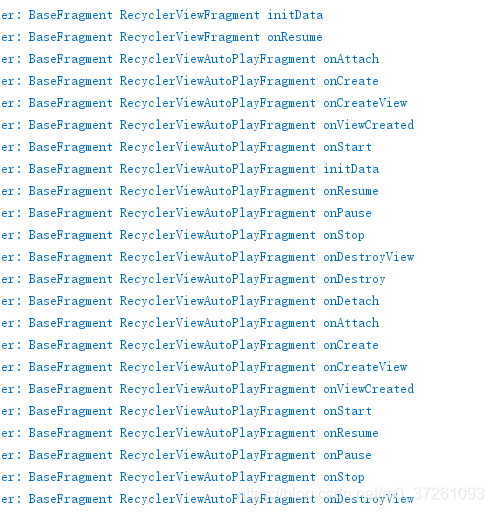Image resolution: width=494 pixels, height=512 pixels.
Task: Select the RecyclerViewFragment onResume log line
Action: tap(162, 37)
